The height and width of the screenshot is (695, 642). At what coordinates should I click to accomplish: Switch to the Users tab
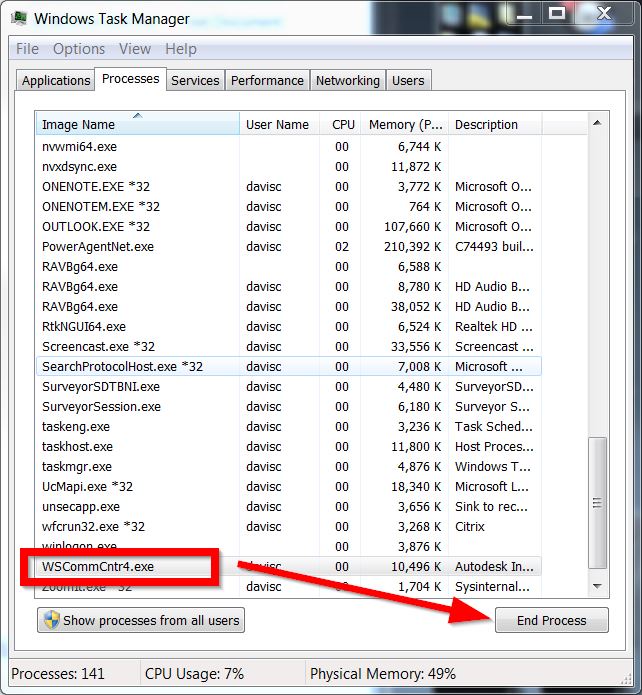(408, 81)
